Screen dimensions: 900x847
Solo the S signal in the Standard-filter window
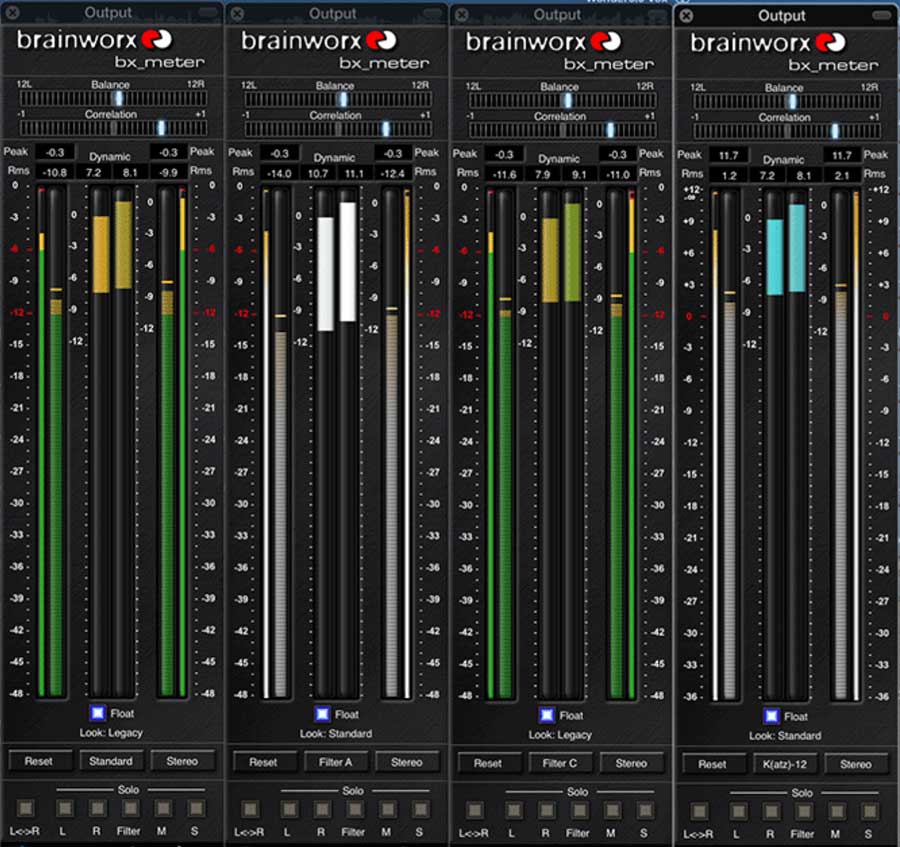pos(196,809)
